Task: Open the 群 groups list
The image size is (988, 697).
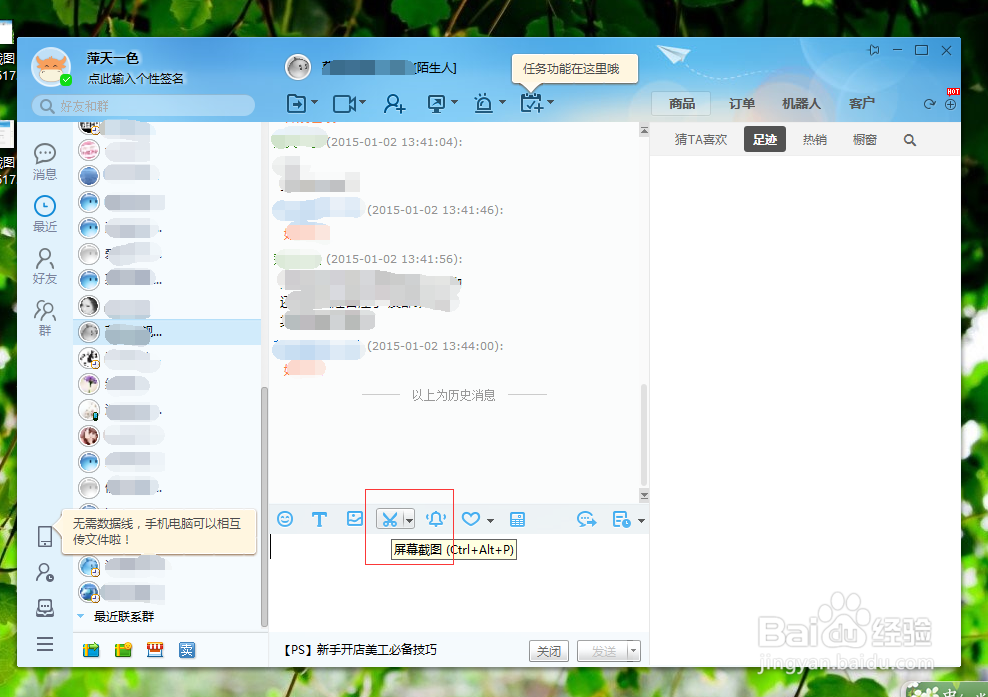Action: pyautogui.click(x=45, y=318)
